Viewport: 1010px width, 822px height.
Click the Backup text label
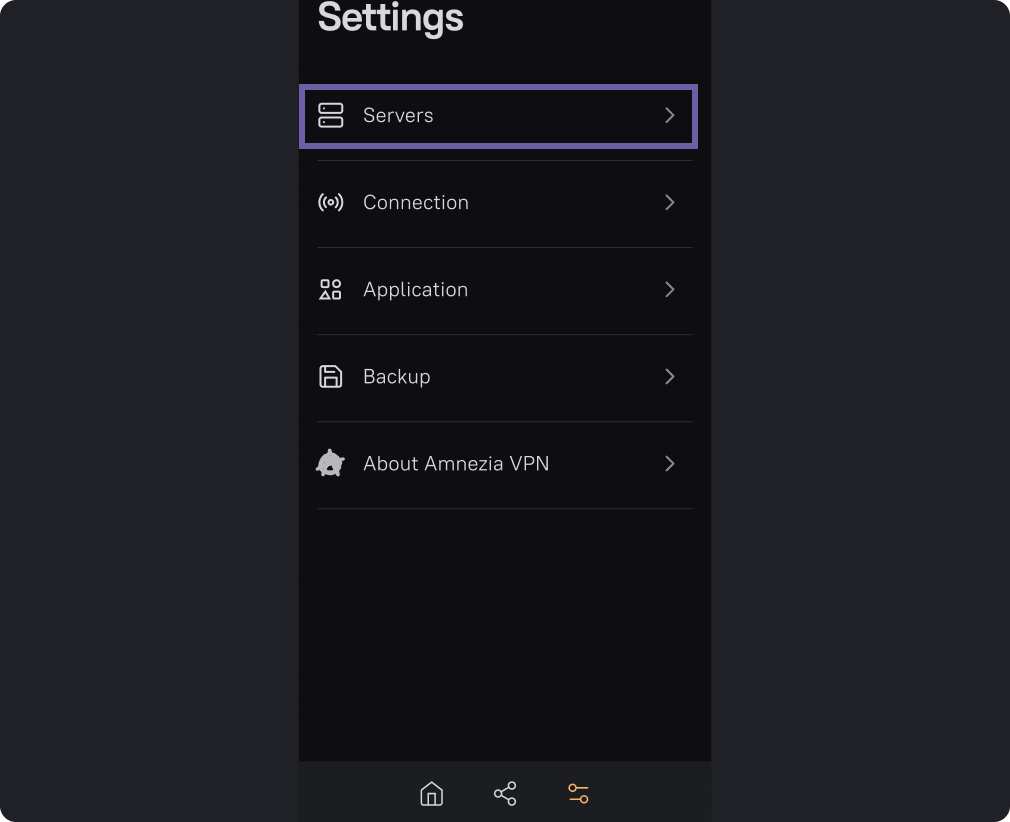tap(397, 377)
